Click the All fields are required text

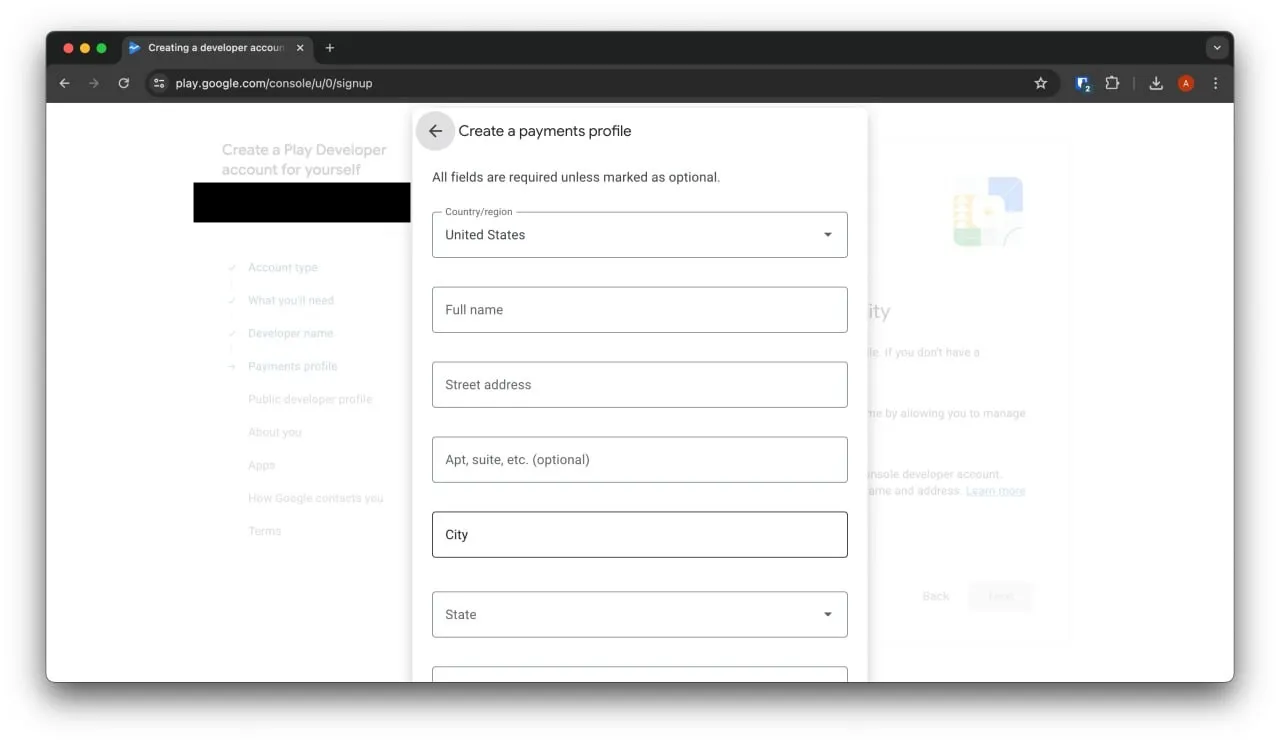(576, 177)
